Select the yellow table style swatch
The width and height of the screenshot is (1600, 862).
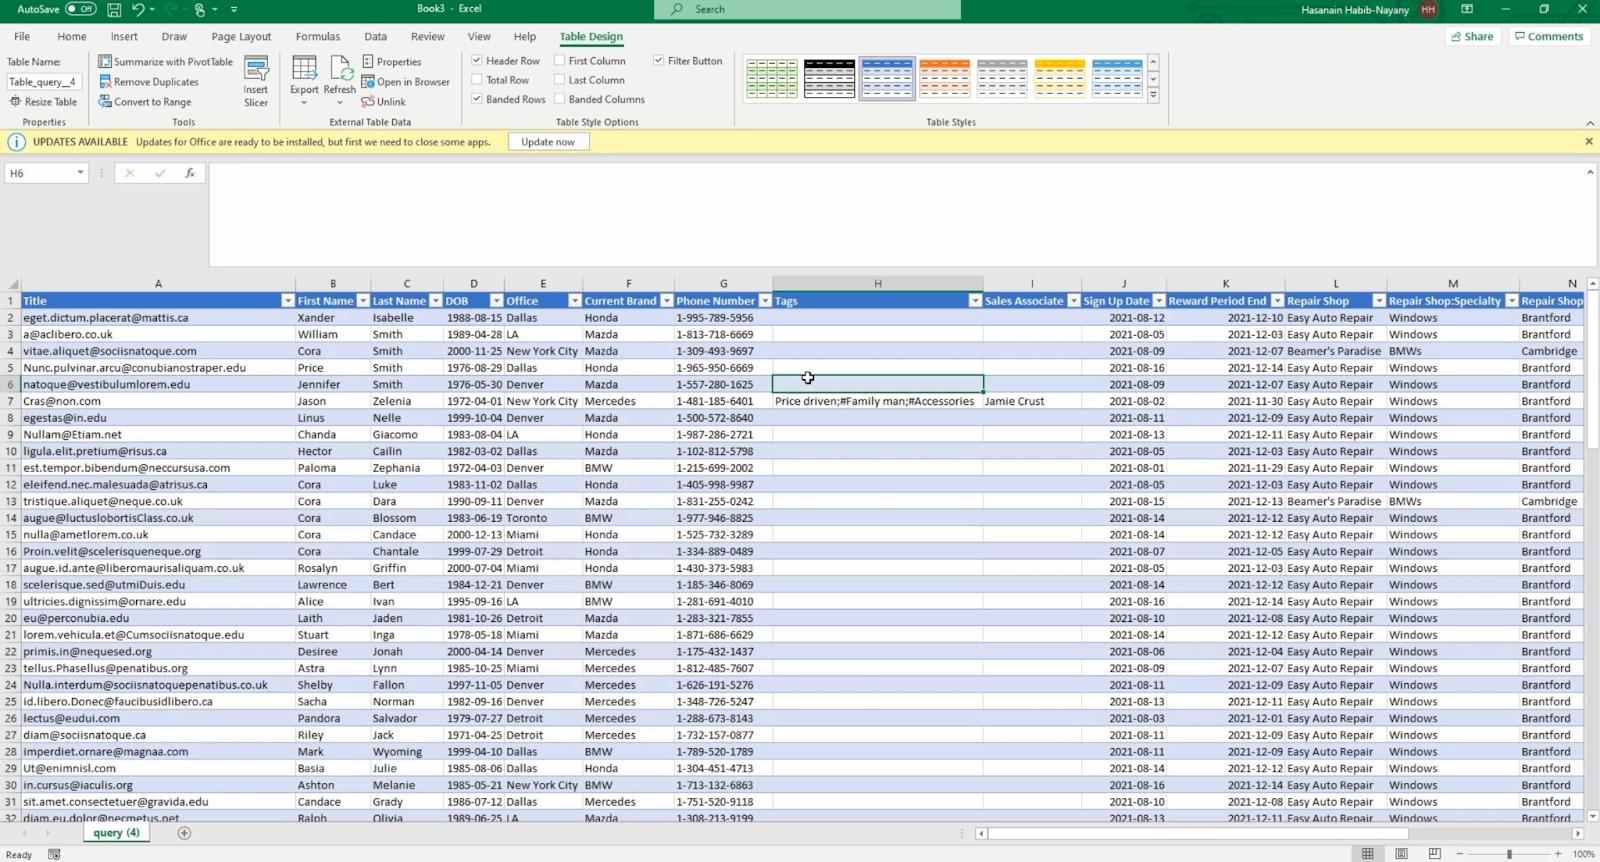coord(1060,78)
